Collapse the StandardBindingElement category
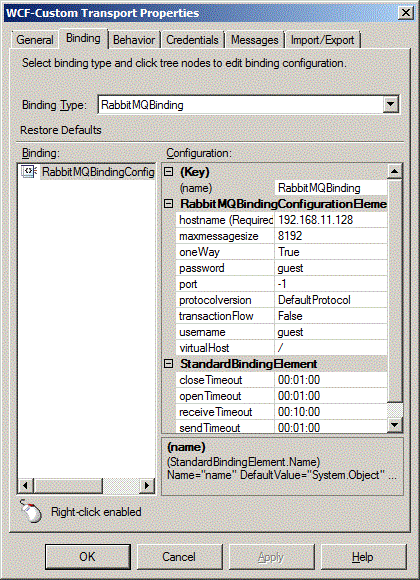This screenshot has height=580, width=420. pyautogui.click(x=169, y=364)
